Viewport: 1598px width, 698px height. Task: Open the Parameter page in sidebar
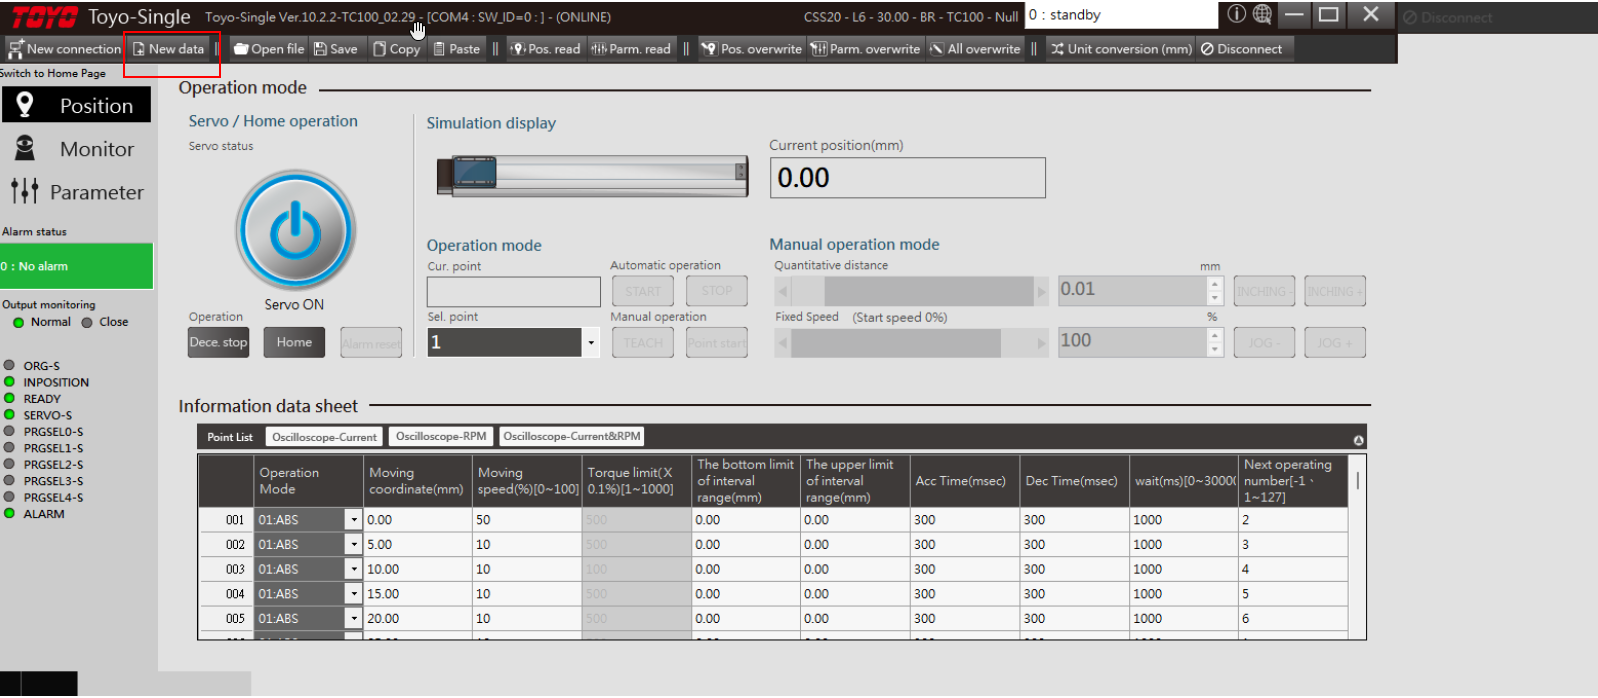[x=76, y=191]
